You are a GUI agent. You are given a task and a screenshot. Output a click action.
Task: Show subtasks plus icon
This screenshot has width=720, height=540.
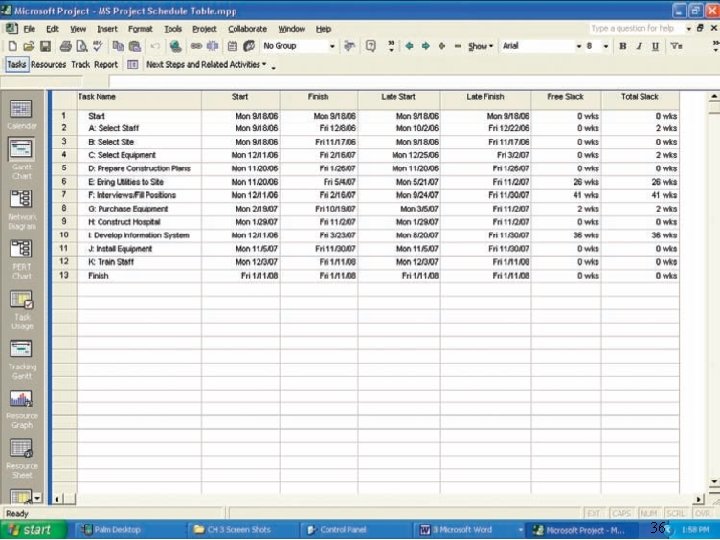pos(442,46)
